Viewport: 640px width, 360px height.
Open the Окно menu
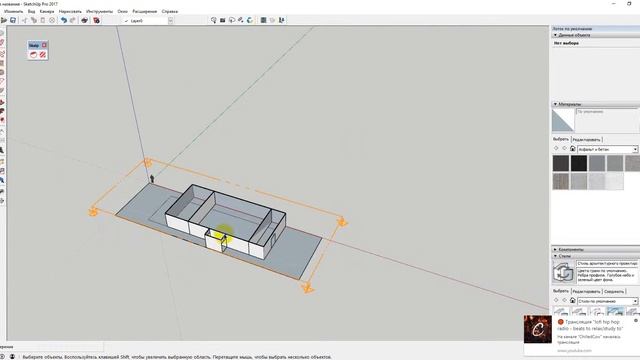click(122, 11)
